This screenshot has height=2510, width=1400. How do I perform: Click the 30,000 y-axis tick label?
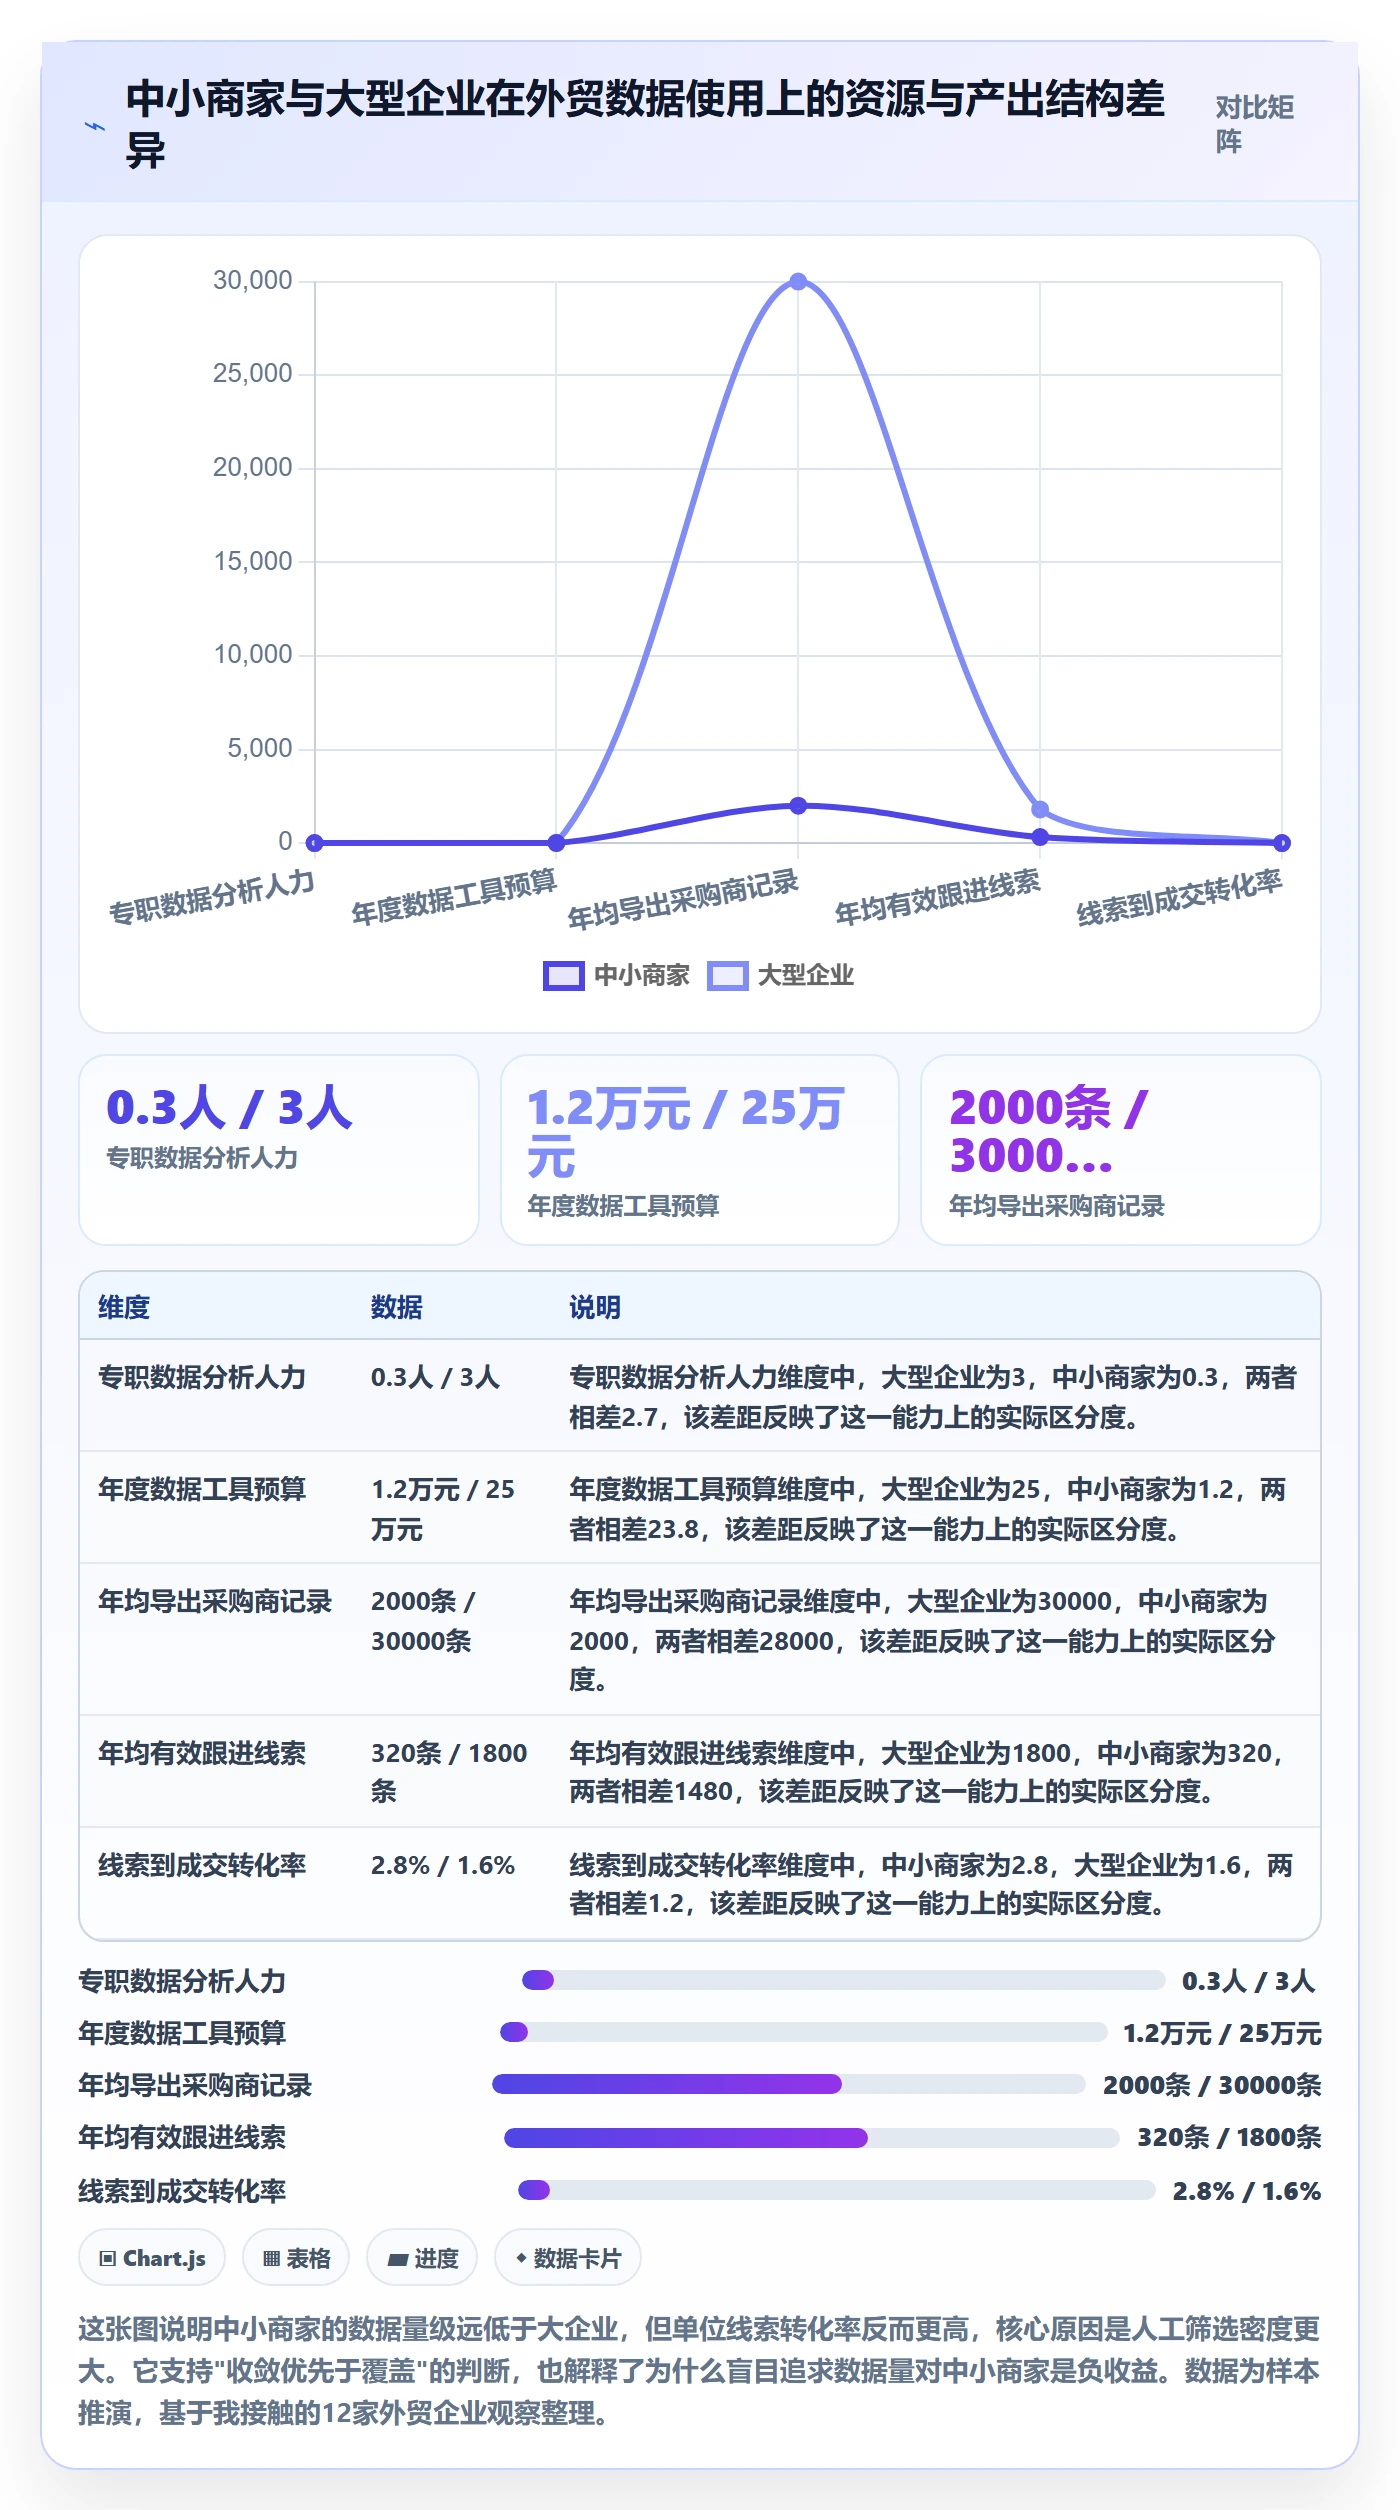pyautogui.click(x=252, y=280)
